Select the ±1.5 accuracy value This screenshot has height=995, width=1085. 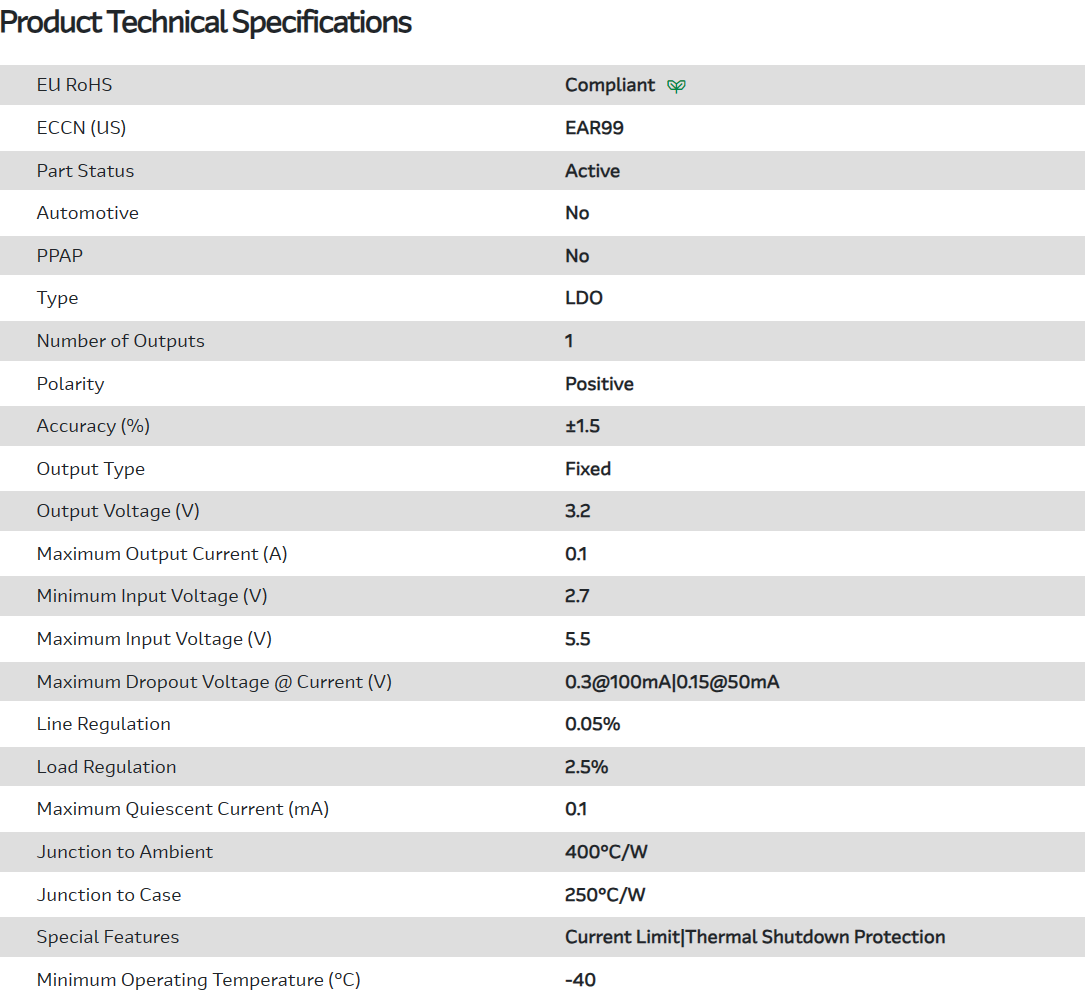(582, 426)
